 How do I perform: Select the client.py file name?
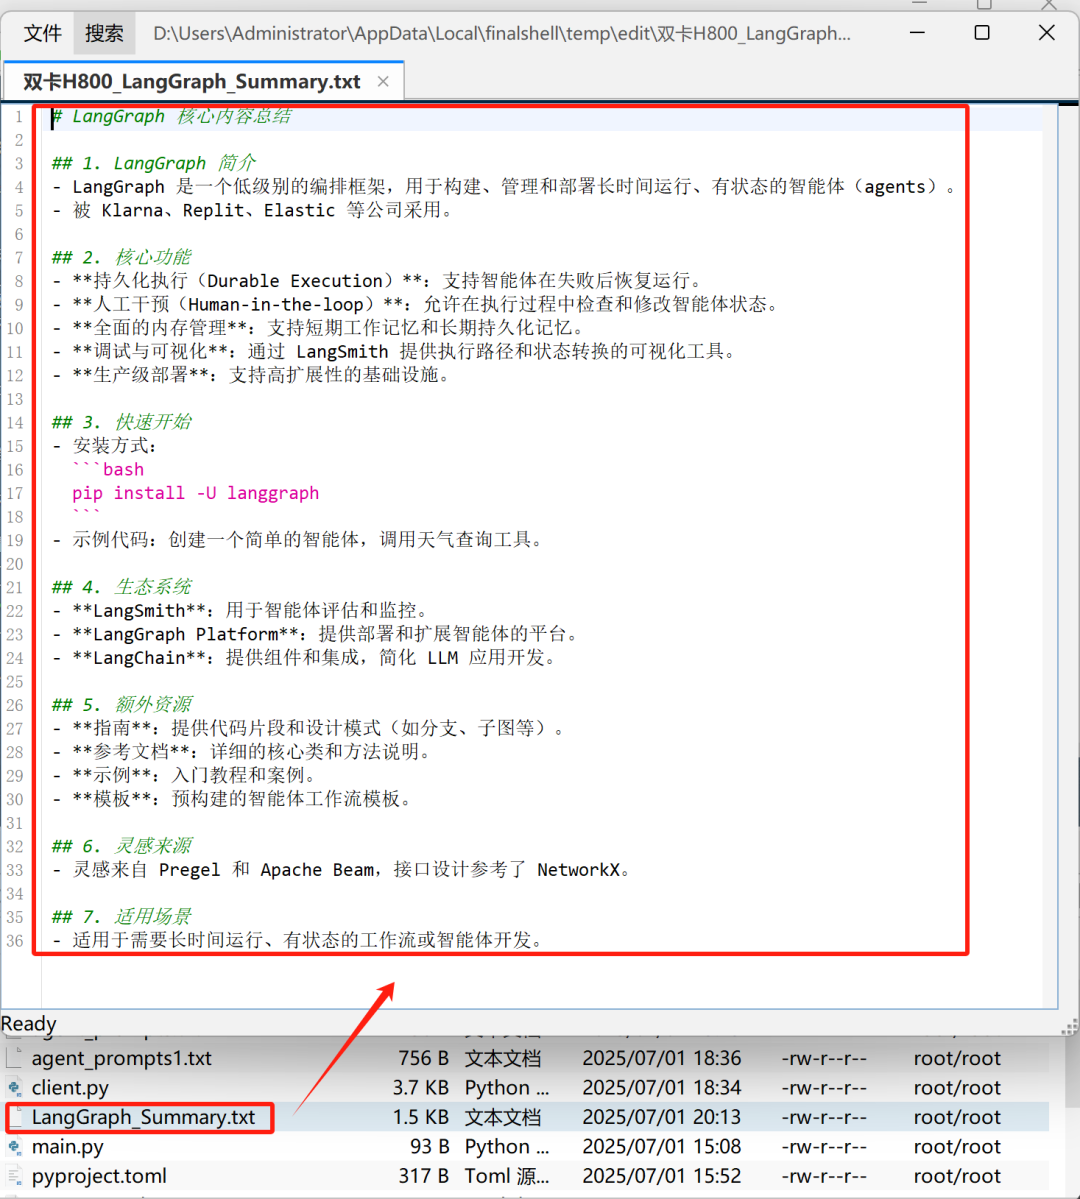click(70, 1087)
